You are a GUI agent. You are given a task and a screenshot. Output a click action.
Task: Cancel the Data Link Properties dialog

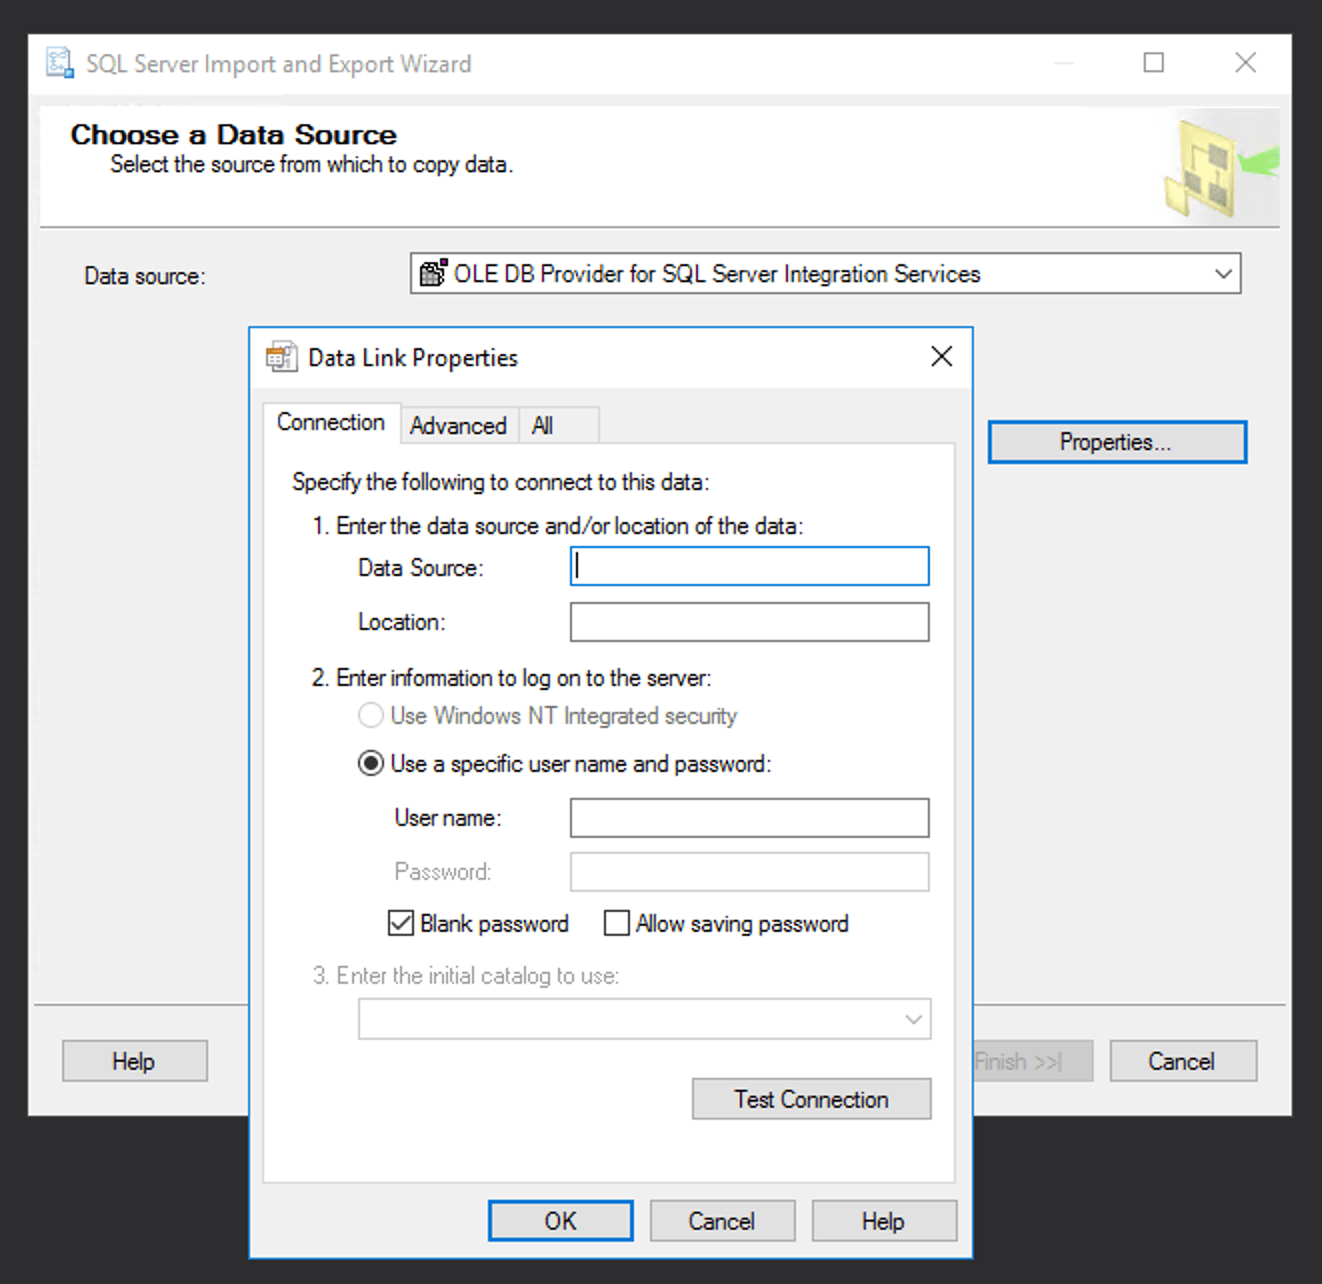(722, 1221)
